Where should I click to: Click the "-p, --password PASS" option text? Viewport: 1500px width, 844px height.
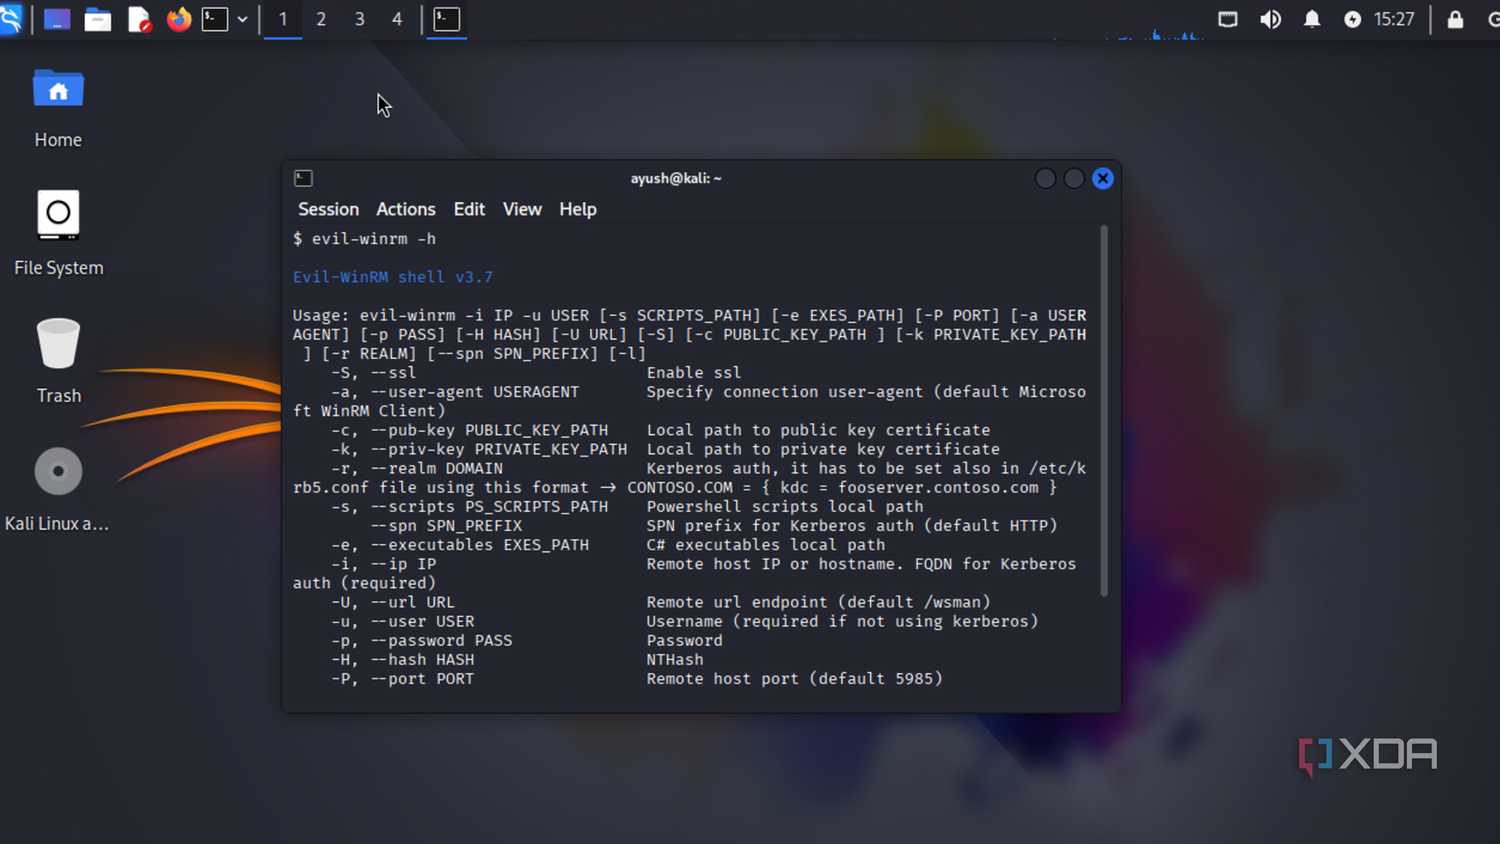coord(421,641)
